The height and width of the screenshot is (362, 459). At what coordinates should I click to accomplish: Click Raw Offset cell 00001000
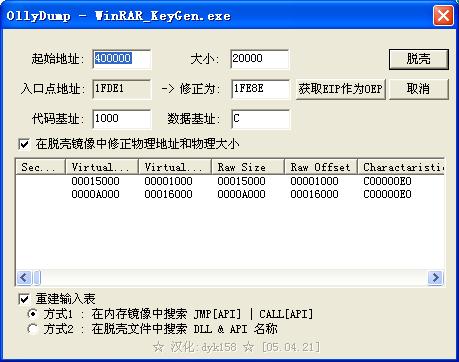click(x=314, y=181)
